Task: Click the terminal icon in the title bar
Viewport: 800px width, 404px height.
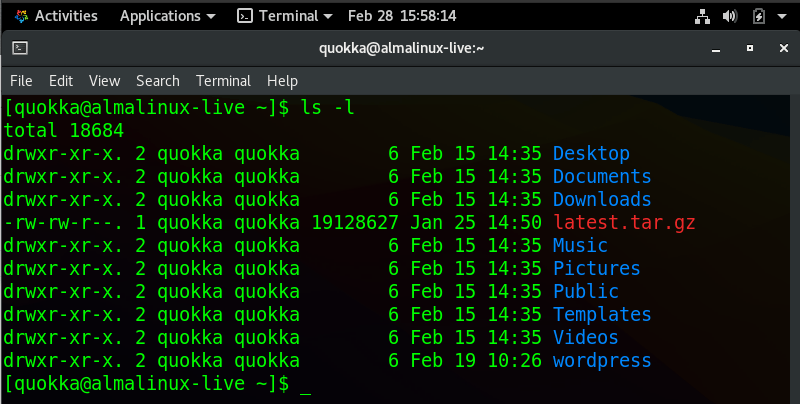Action: tap(20, 47)
